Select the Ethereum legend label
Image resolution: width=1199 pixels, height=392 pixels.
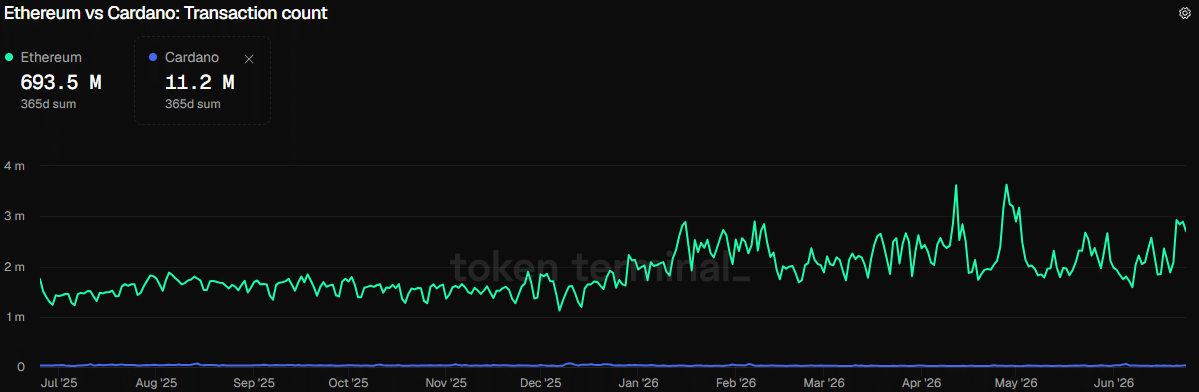click(x=51, y=57)
